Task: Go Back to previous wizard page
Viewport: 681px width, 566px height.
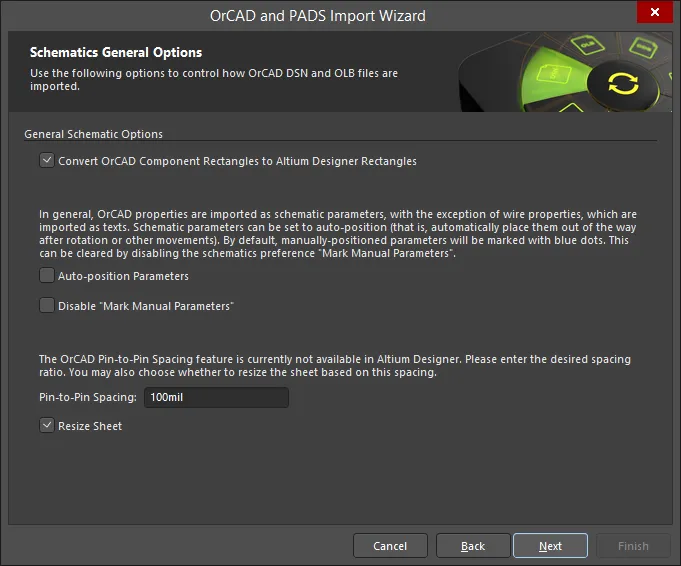Action: [473, 546]
